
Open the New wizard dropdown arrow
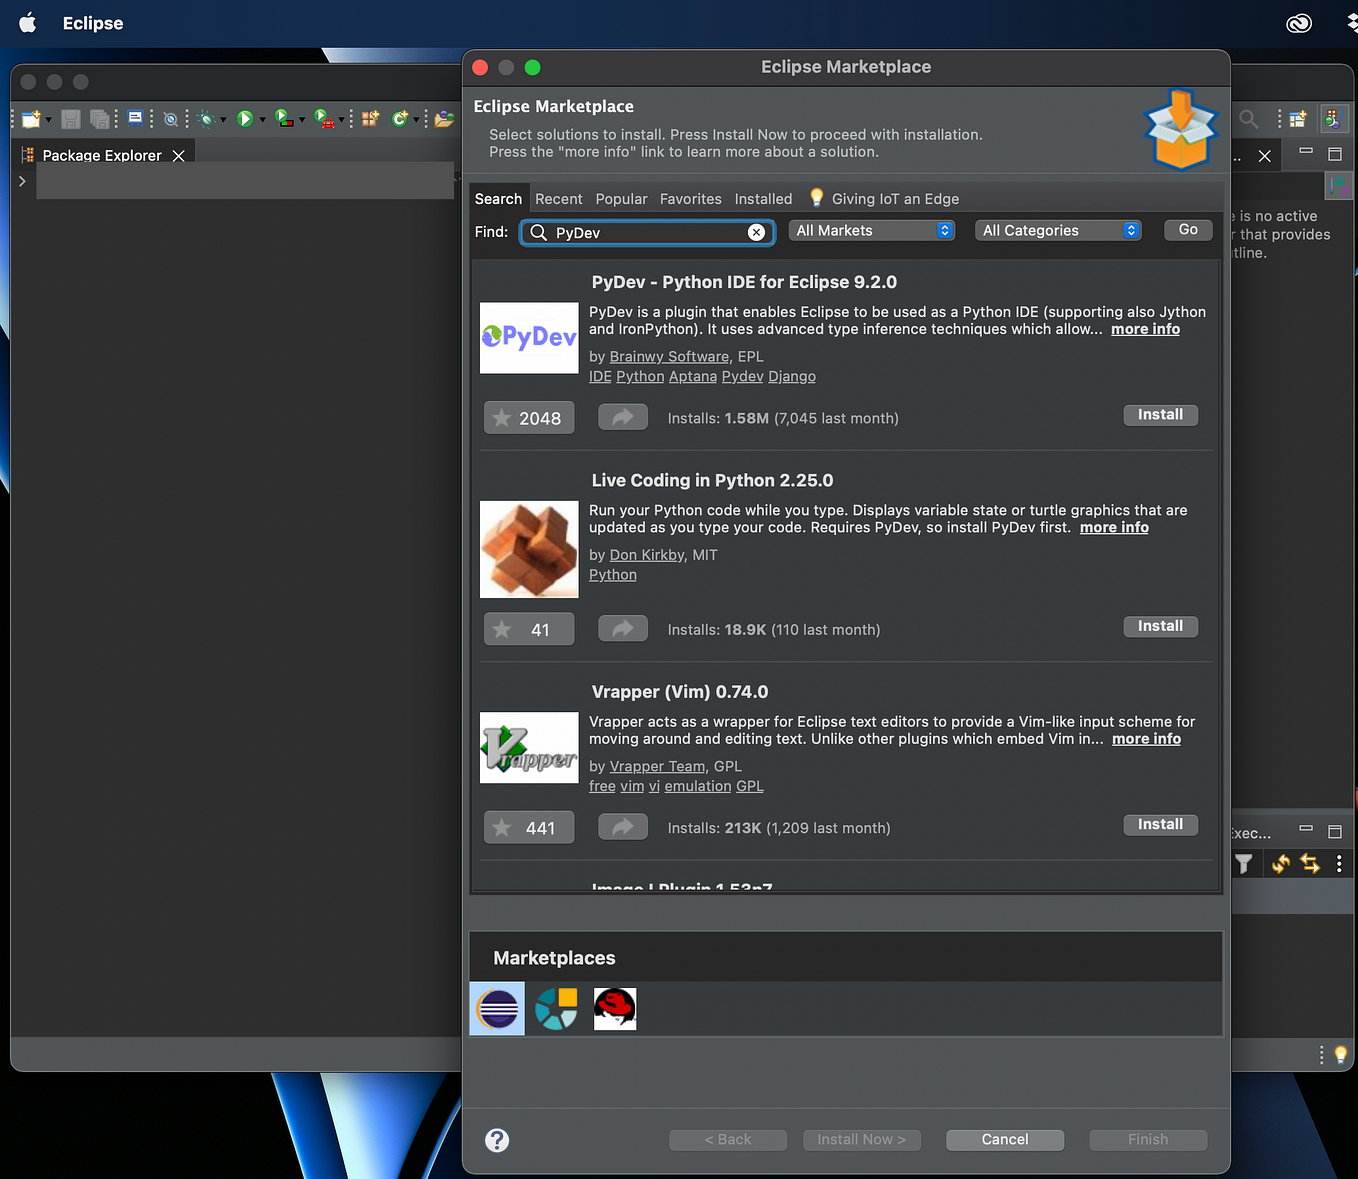click(x=48, y=120)
